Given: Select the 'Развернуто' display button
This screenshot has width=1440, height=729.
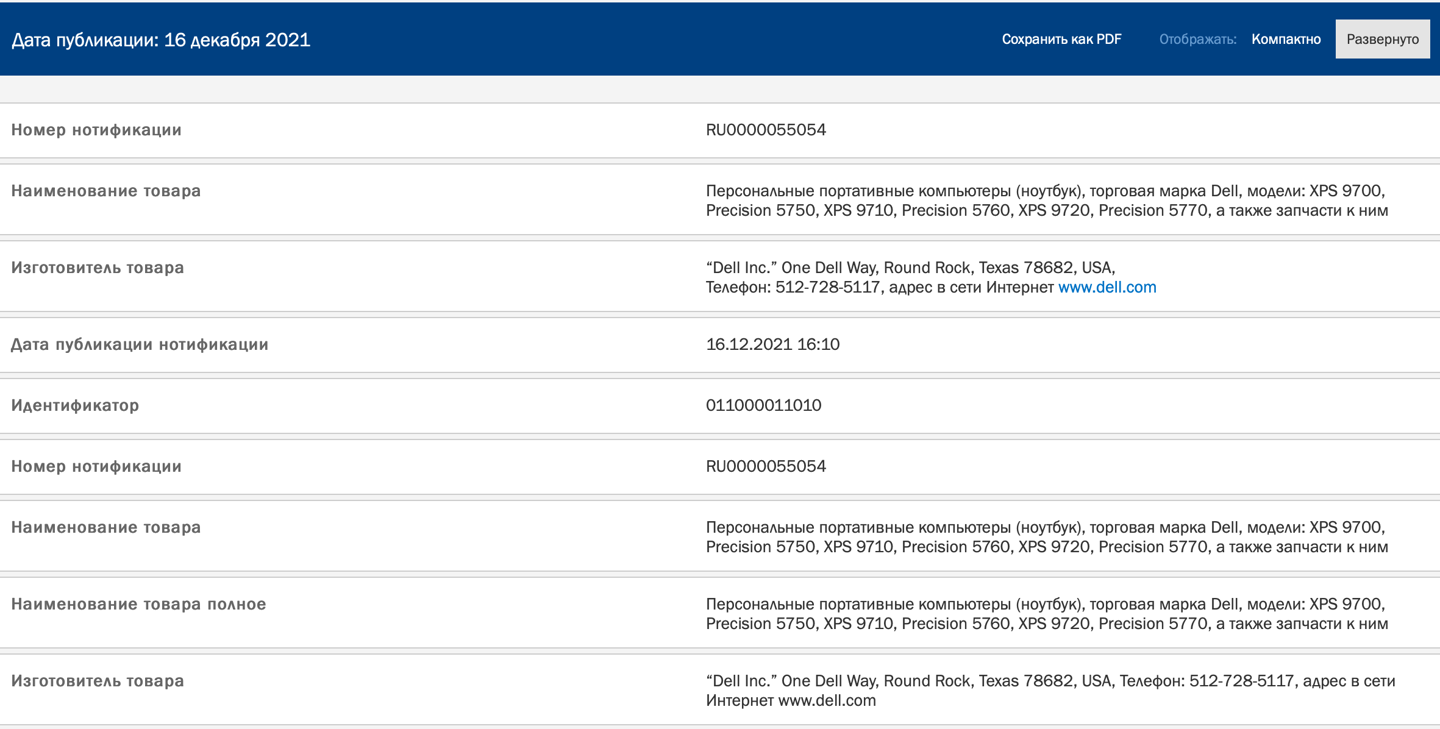Looking at the screenshot, I should (x=1383, y=39).
